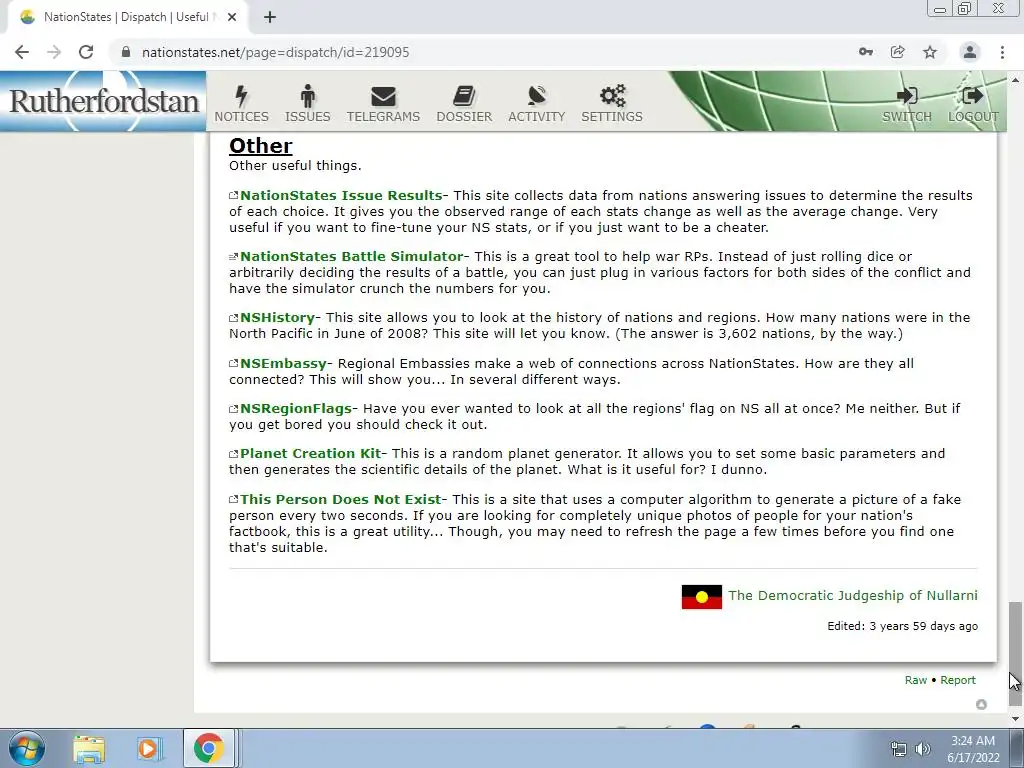Bookmark this page with the star icon
Viewport: 1024px width, 768px height.
pyautogui.click(x=930, y=52)
